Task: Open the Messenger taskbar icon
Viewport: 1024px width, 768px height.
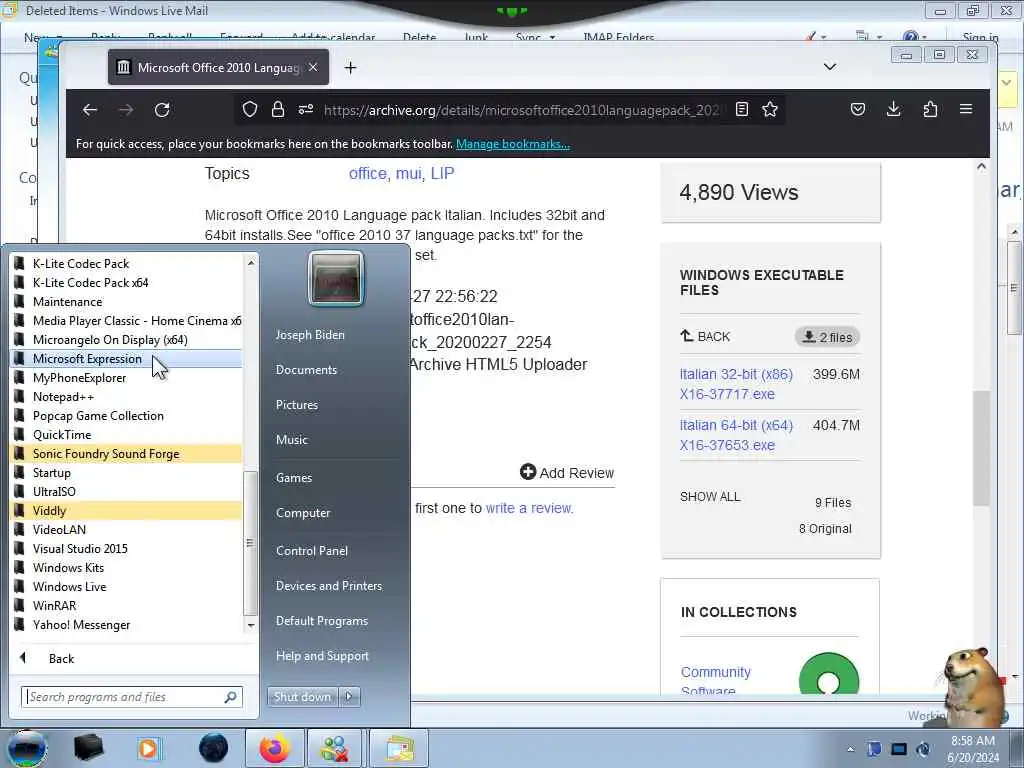Action: [x=334, y=748]
